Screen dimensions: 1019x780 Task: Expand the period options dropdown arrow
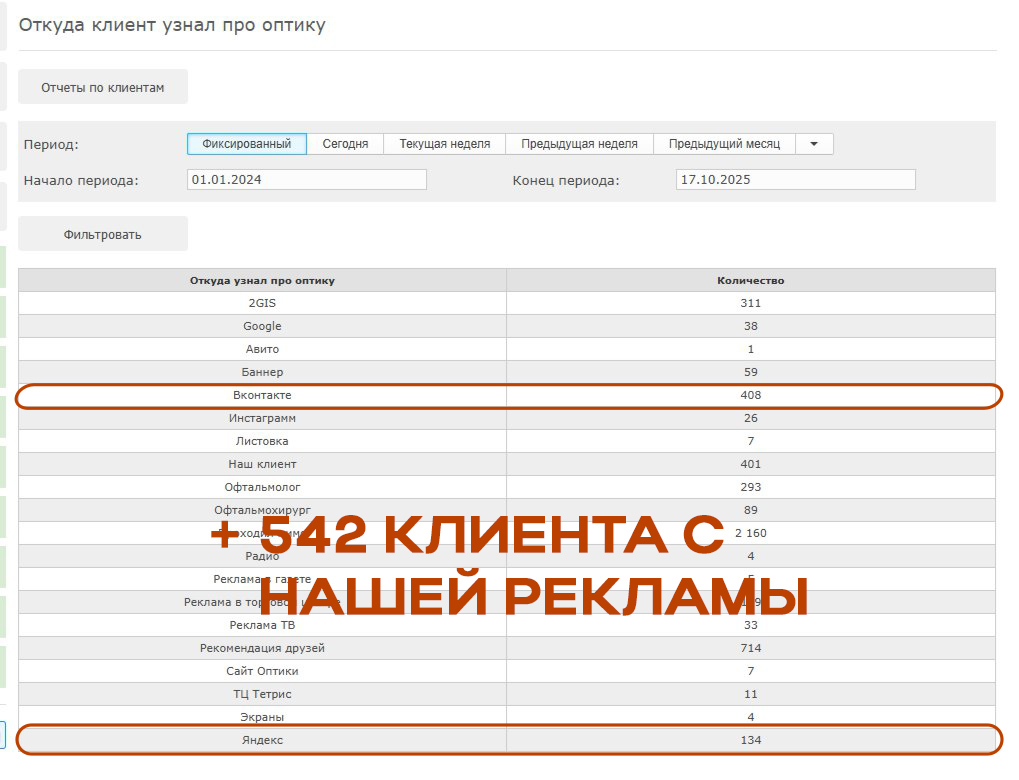click(814, 144)
